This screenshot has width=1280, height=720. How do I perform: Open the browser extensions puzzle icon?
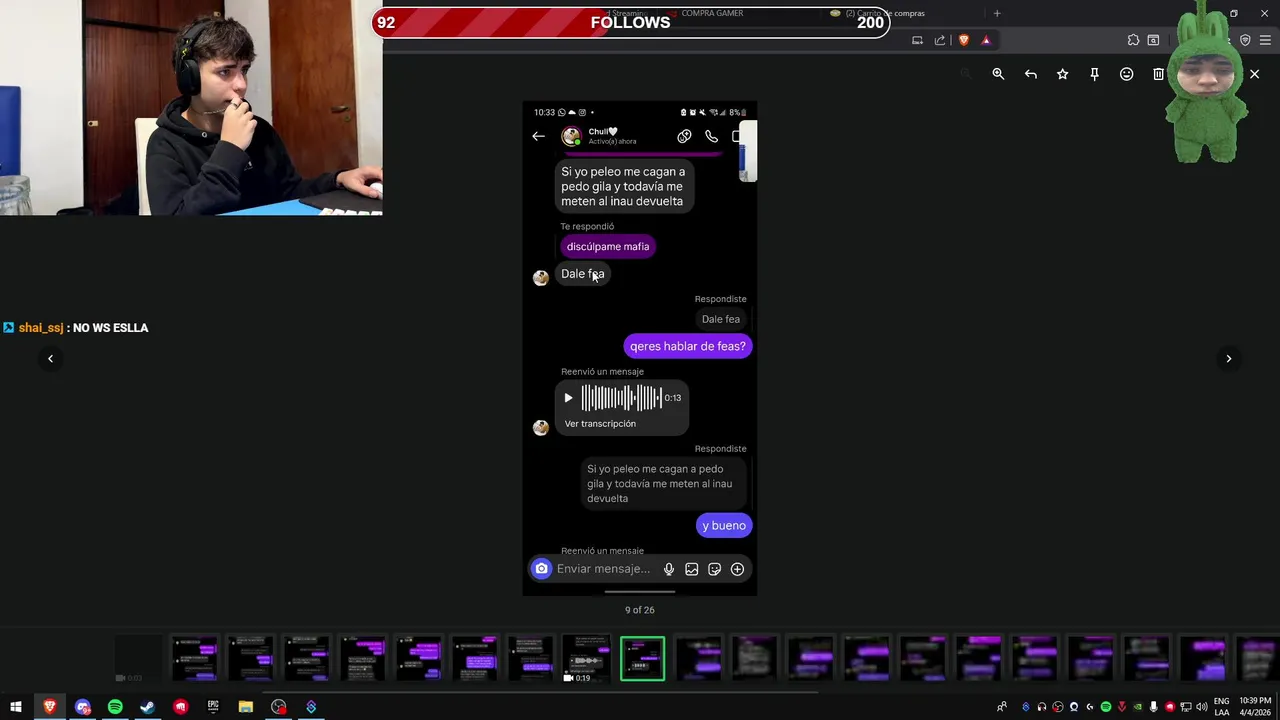[1133, 40]
